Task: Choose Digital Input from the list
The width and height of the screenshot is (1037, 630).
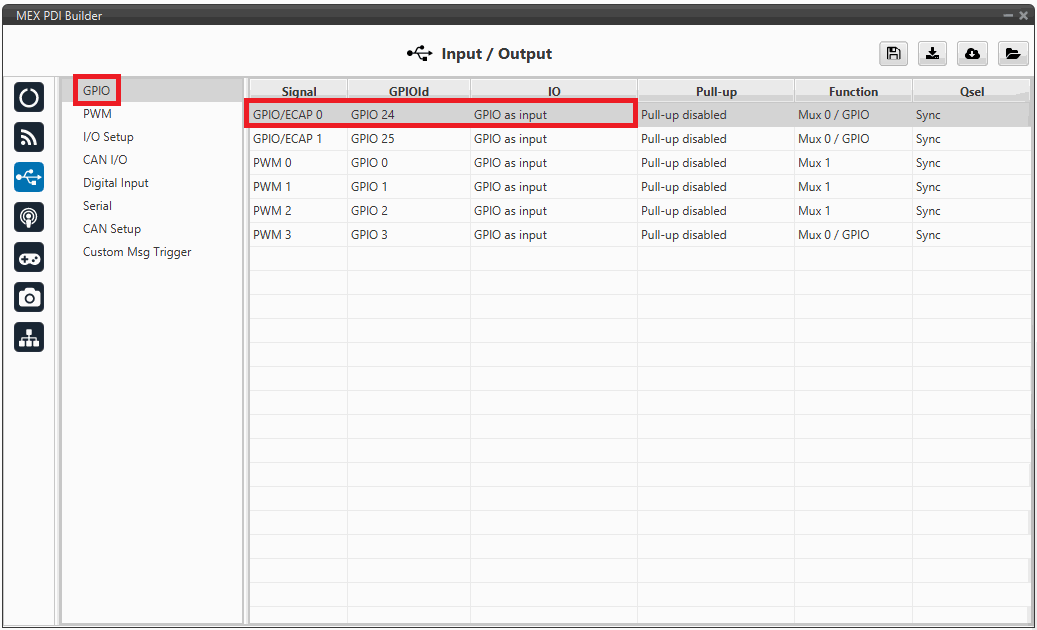Action: [x=116, y=183]
